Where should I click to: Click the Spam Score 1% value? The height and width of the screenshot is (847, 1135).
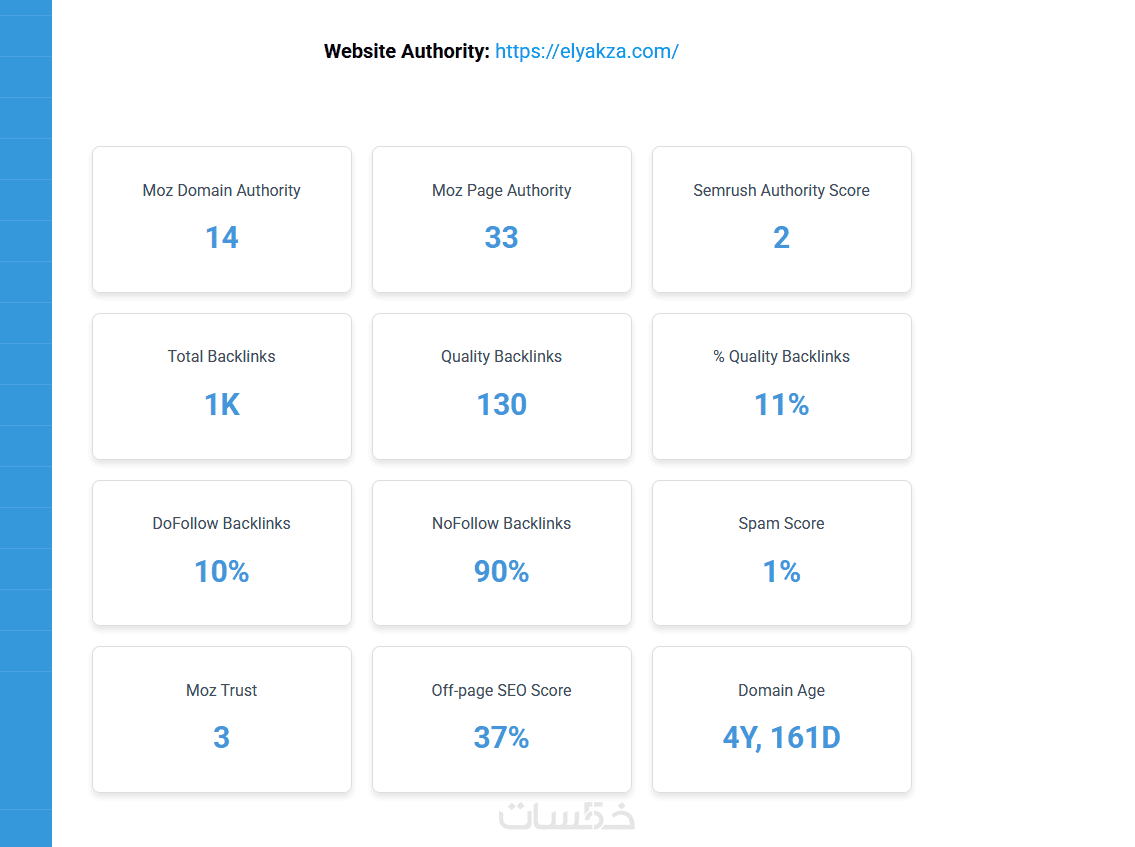click(x=781, y=572)
